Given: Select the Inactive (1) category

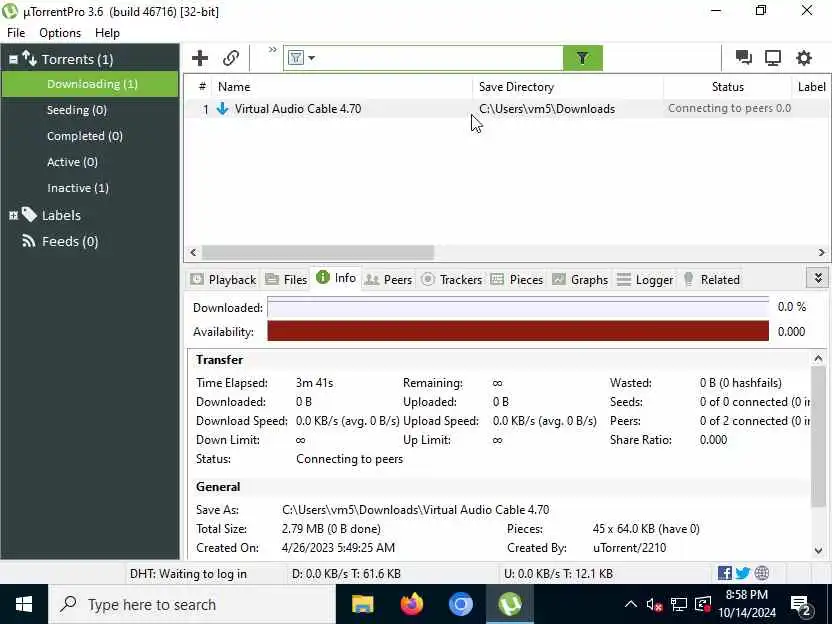Looking at the screenshot, I should 78,188.
